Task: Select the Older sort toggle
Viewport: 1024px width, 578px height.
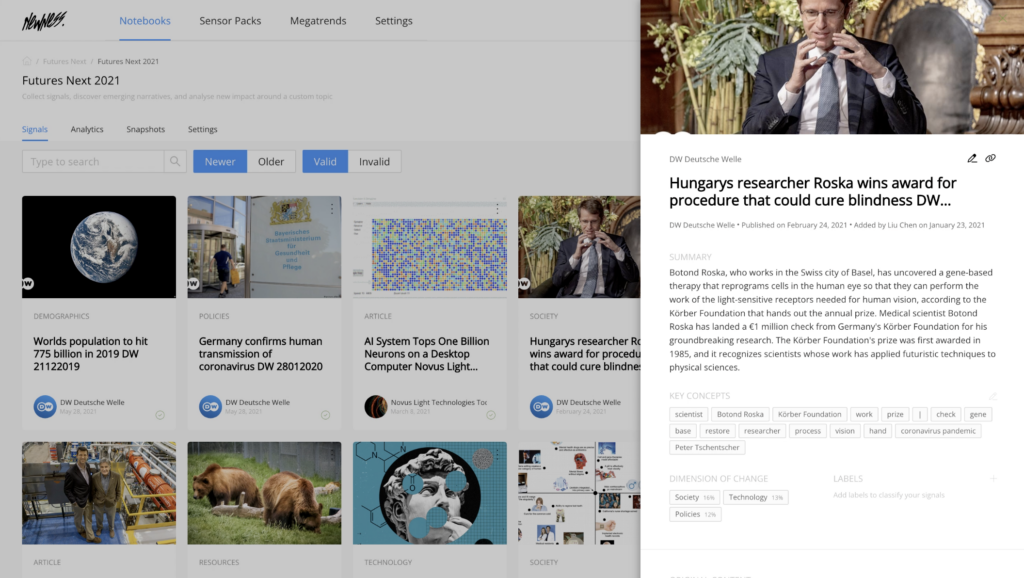Action: click(x=271, y=162)
